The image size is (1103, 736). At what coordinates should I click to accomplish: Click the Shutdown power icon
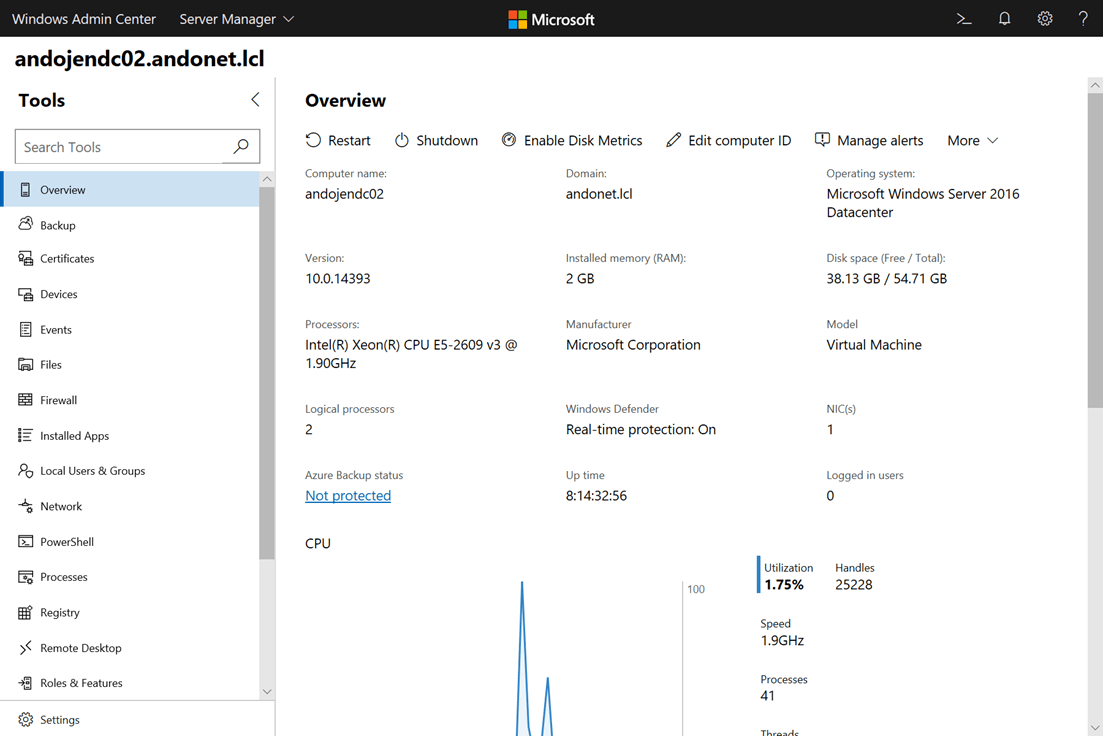[402, 140]
